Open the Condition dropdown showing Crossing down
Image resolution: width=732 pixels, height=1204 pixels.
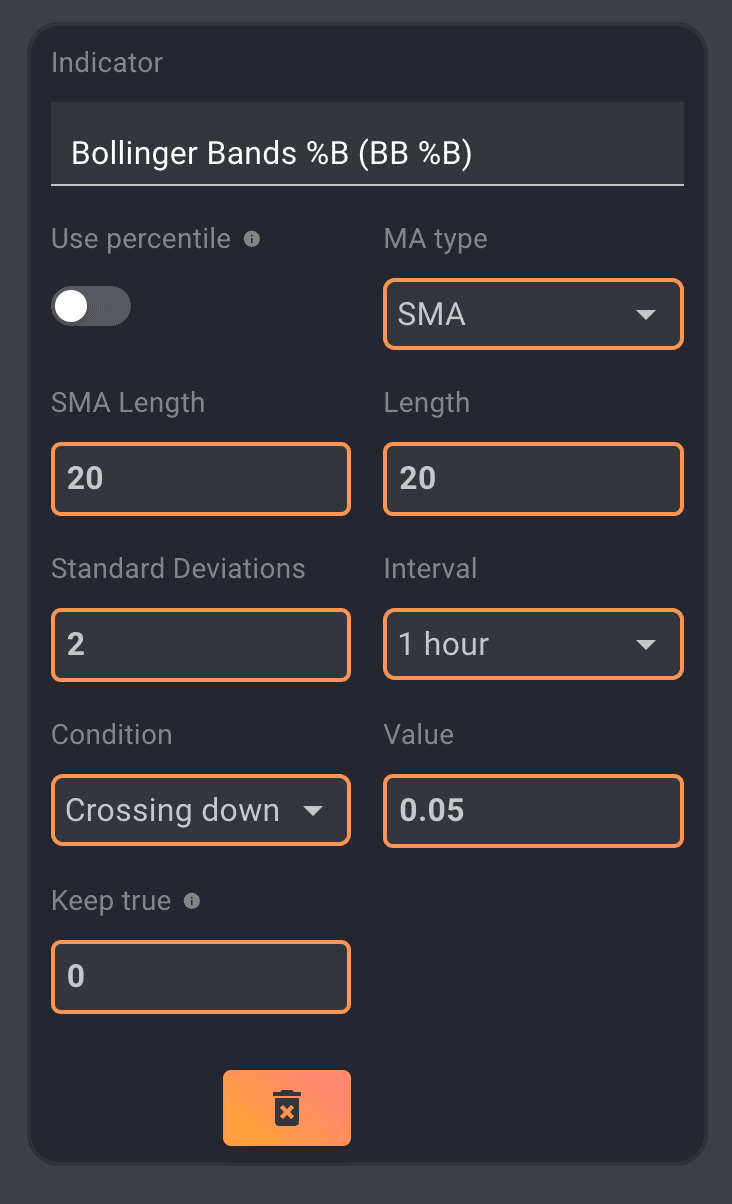click(200, 810)
